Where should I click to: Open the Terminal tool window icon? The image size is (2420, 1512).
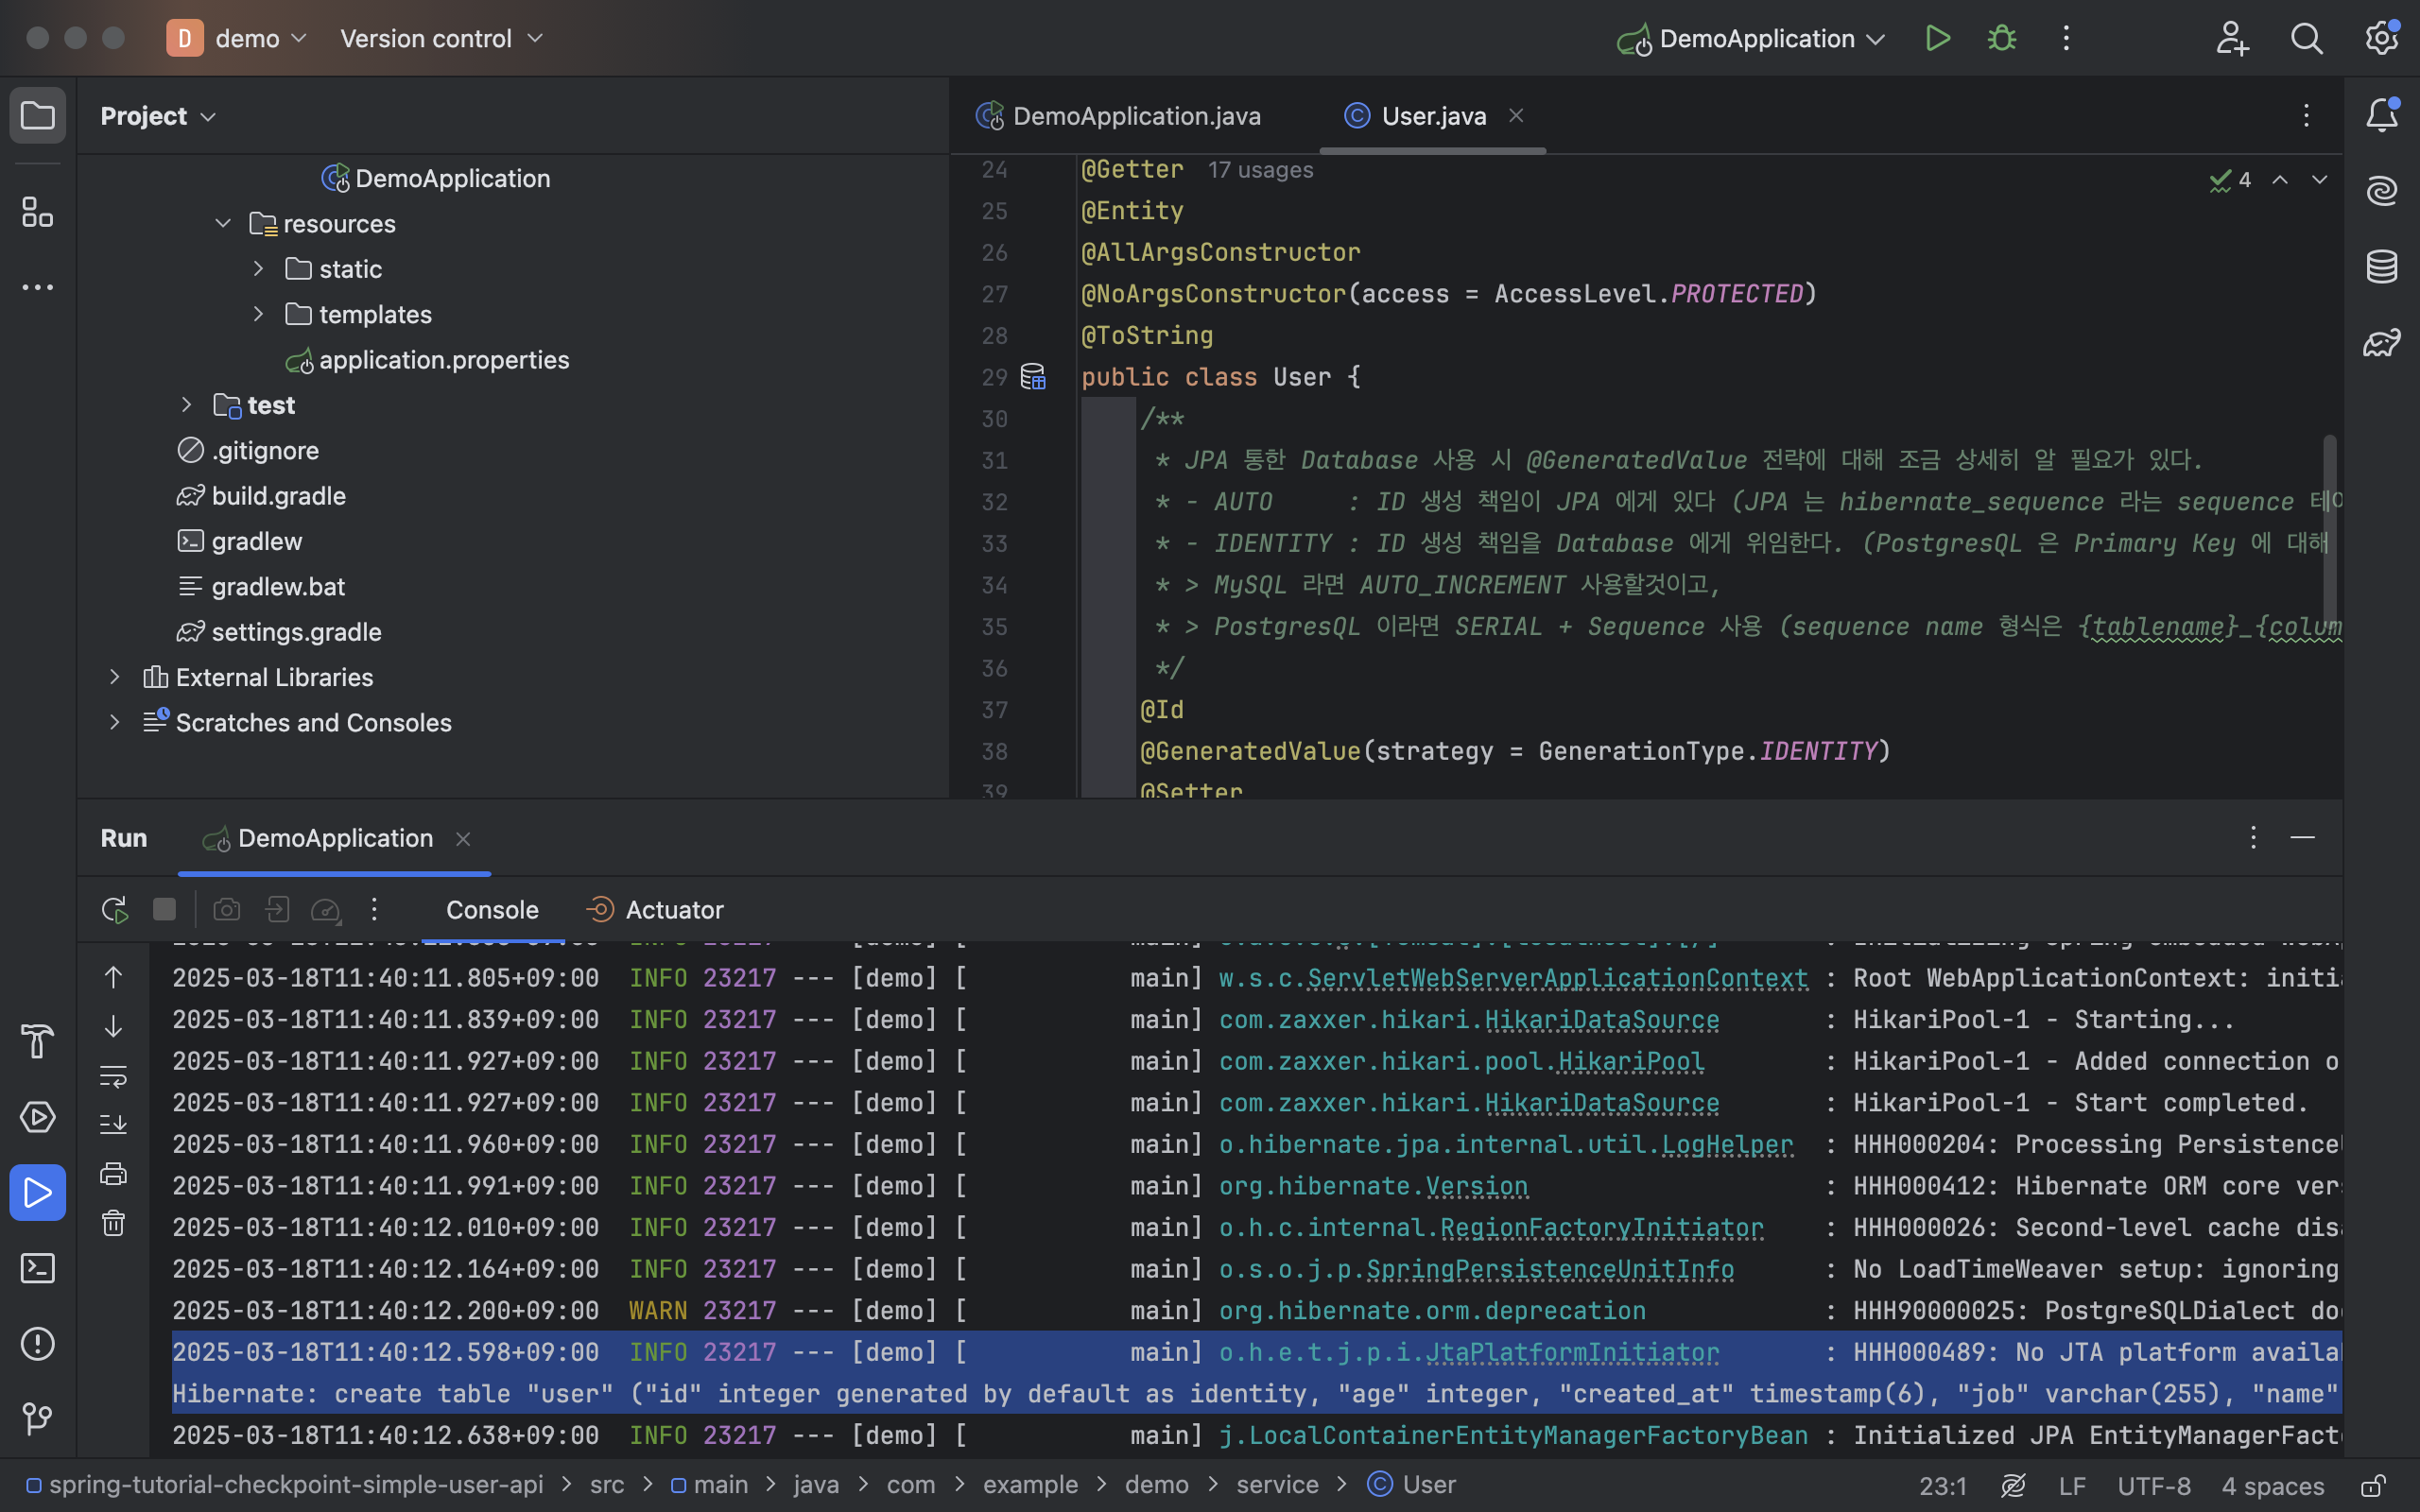click(x=37, y=1268)
